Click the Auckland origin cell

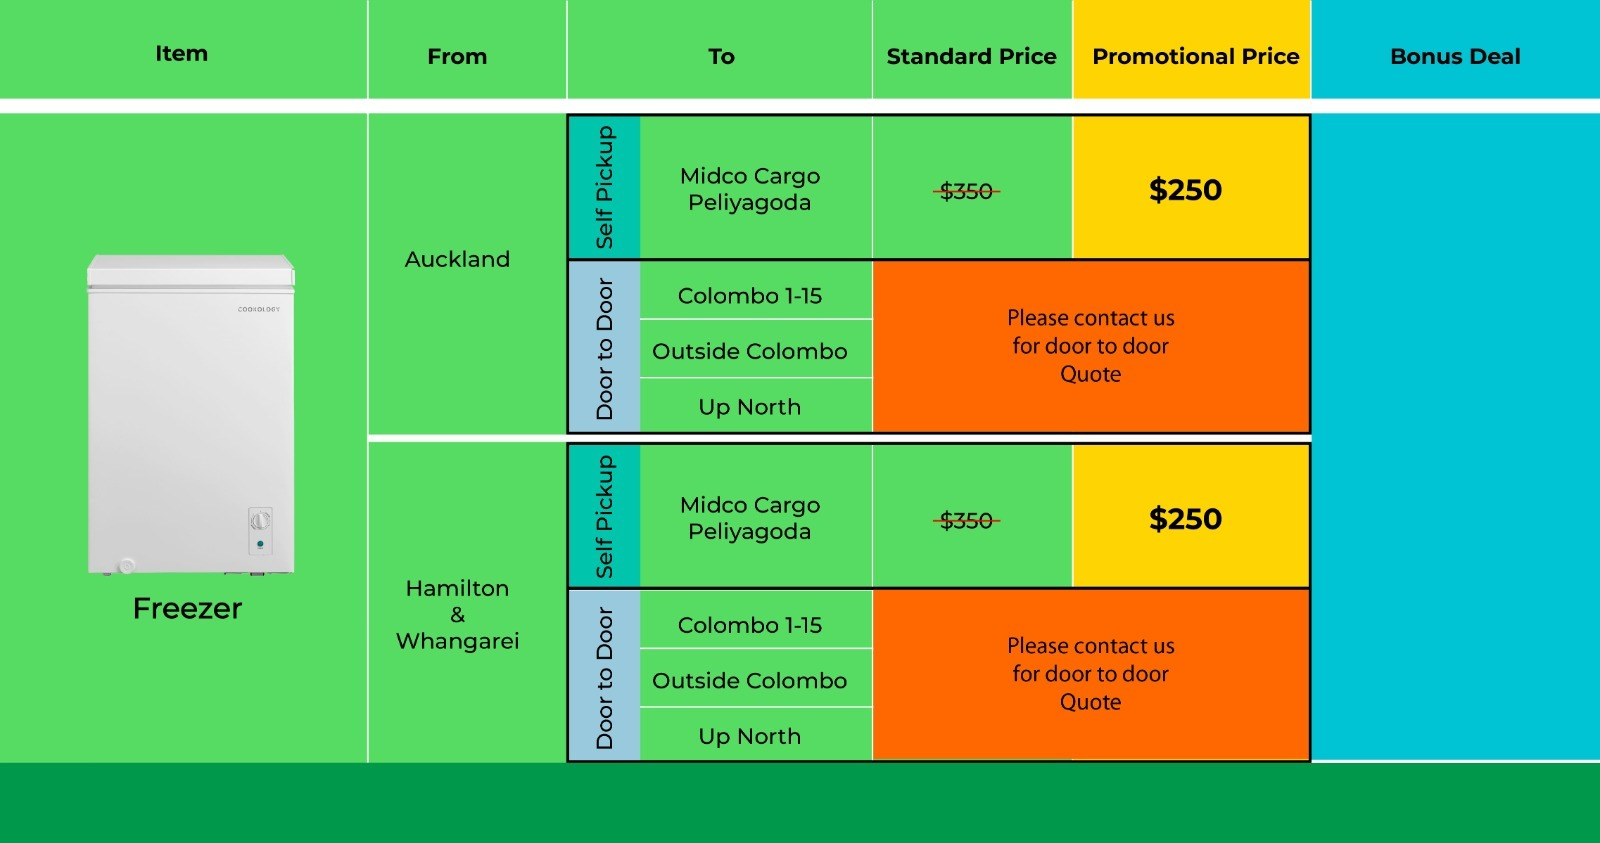(457, 259)
